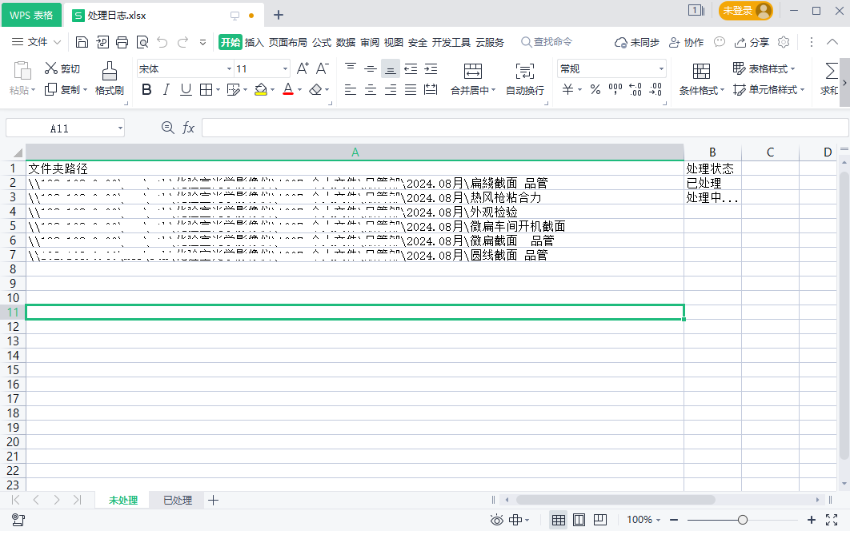Increase font size with A+ icon
Image resolution: width=851 pixels, height=533 pixels.
pos(302,68)
